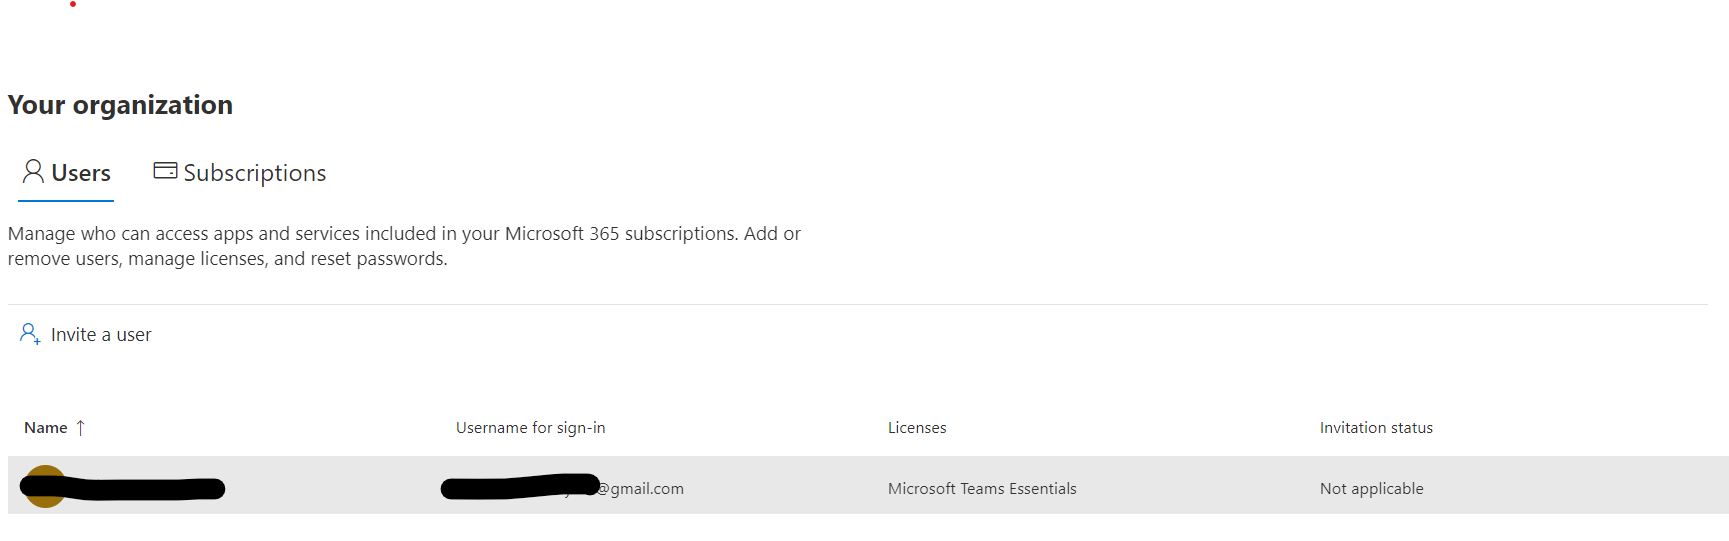Click the Licenses column header
Screen dimensions: 1729x541
coord(917,428)
